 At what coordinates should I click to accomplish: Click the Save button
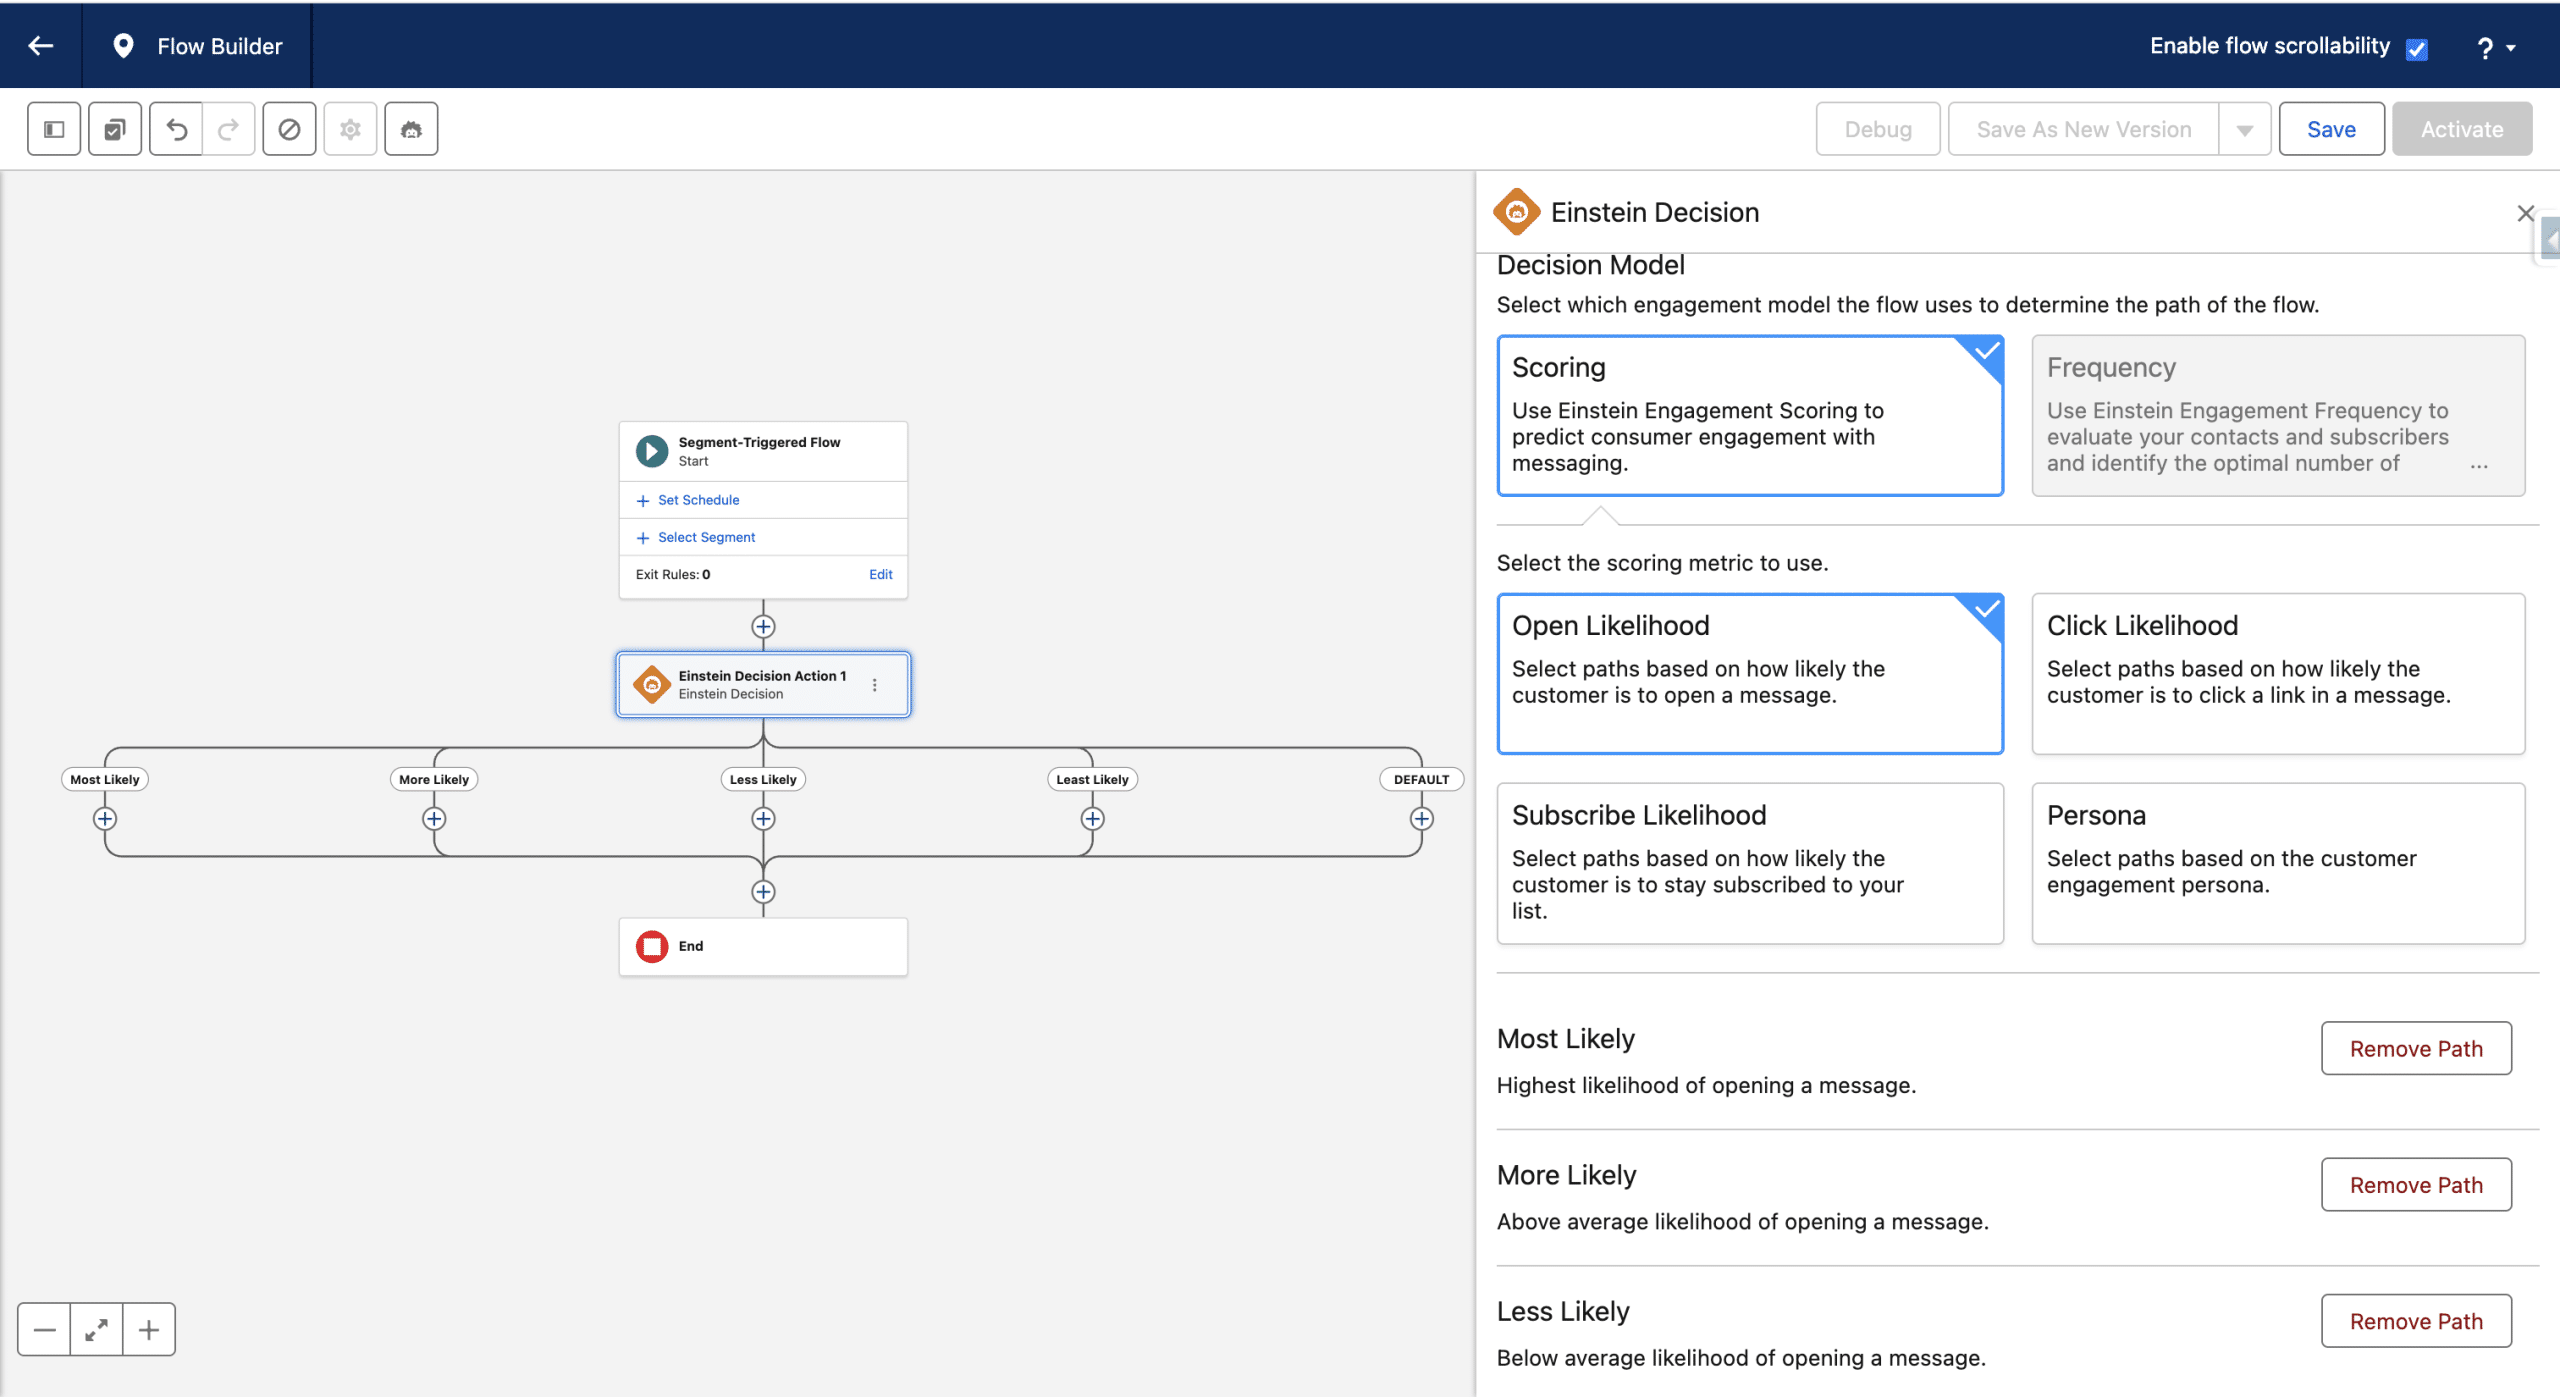coord(2331,129)
